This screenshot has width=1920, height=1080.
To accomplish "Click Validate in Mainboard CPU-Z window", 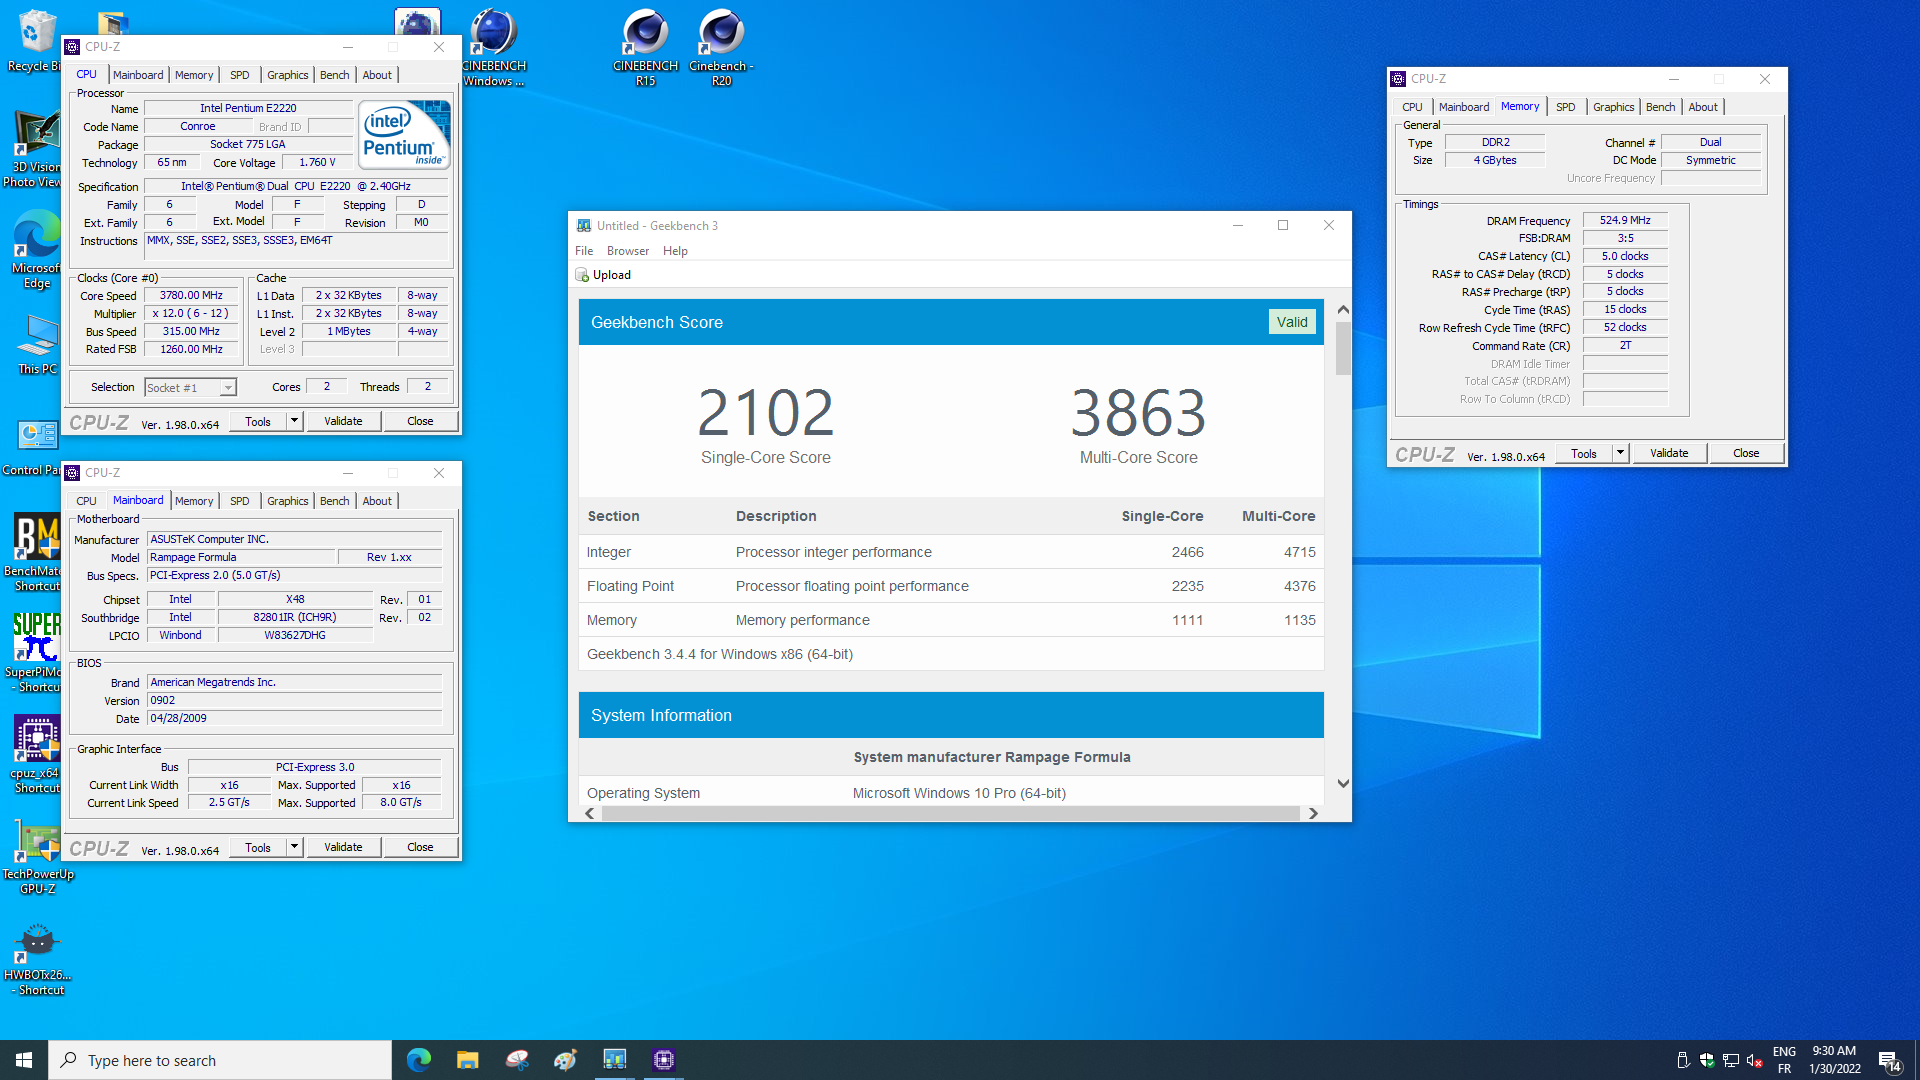I will pos(343,847).
